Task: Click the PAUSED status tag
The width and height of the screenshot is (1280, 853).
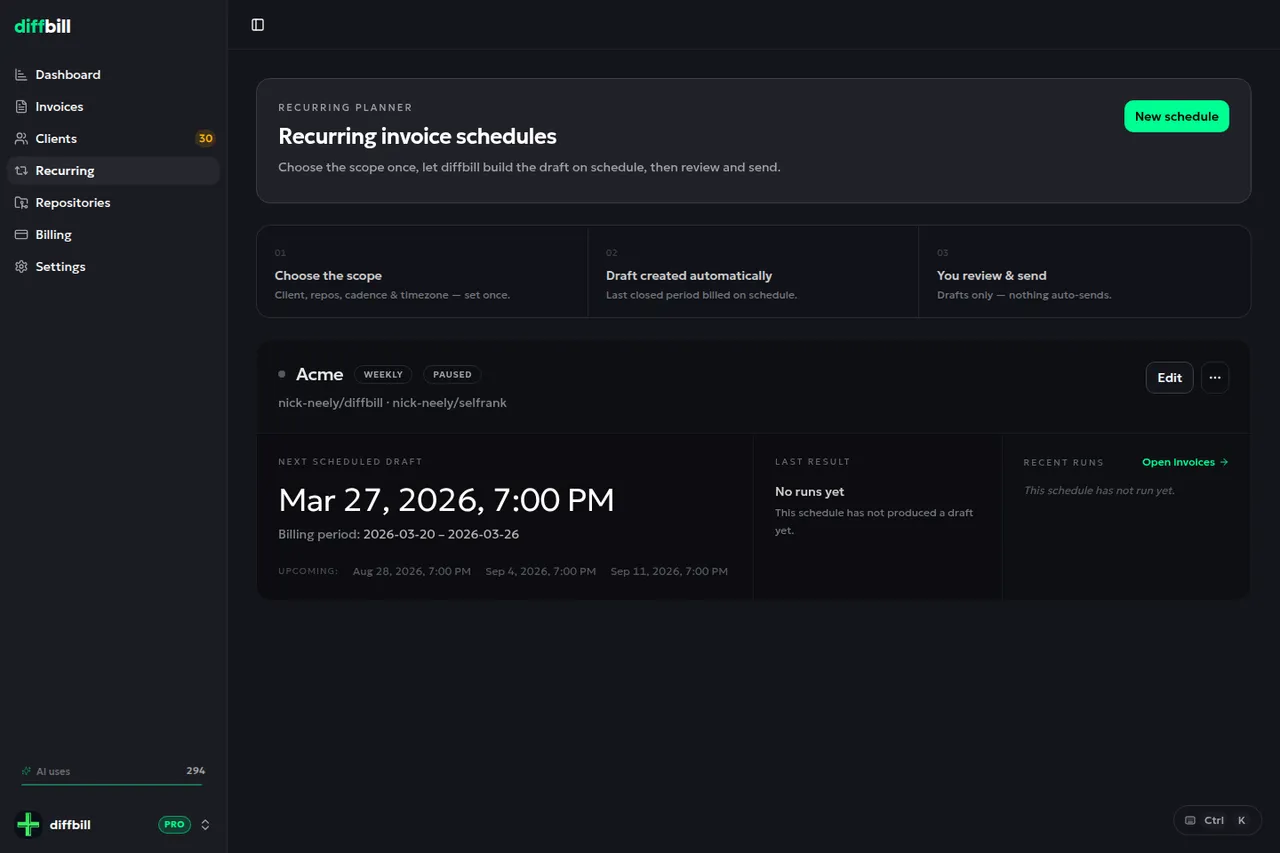Action: (452, 375)
